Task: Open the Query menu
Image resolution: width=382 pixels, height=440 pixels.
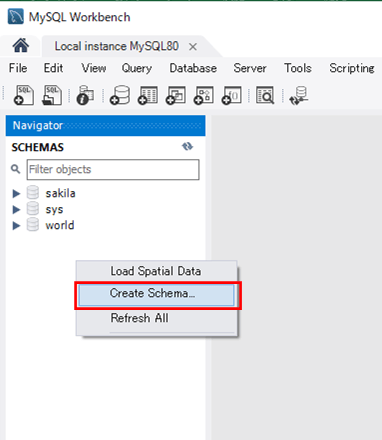Action: point(137,68)
